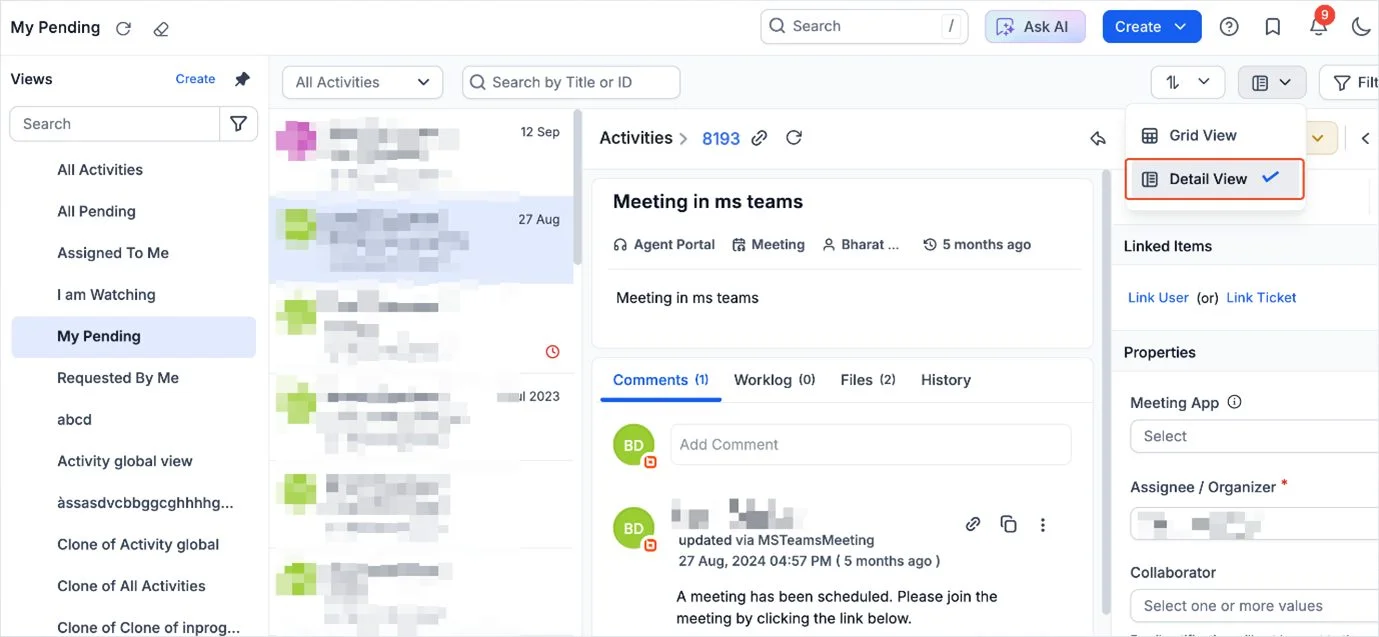The width and height of the screenshot is (1379, 637).
Task: Copy link icon next to 8193
Action: 760,138
